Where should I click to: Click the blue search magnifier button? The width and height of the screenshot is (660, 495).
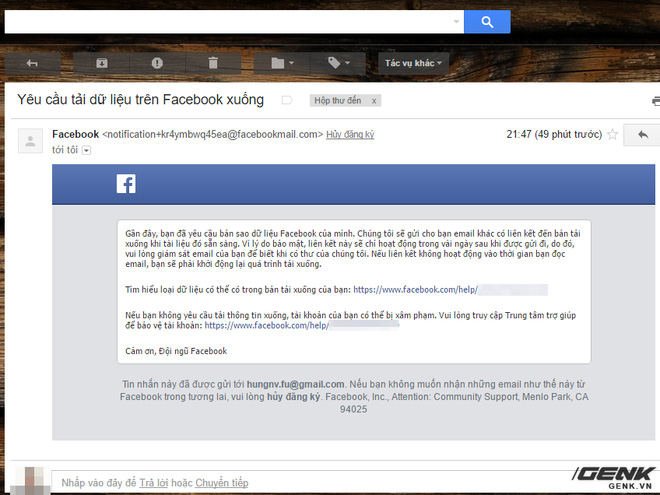(x=487, y=22)
